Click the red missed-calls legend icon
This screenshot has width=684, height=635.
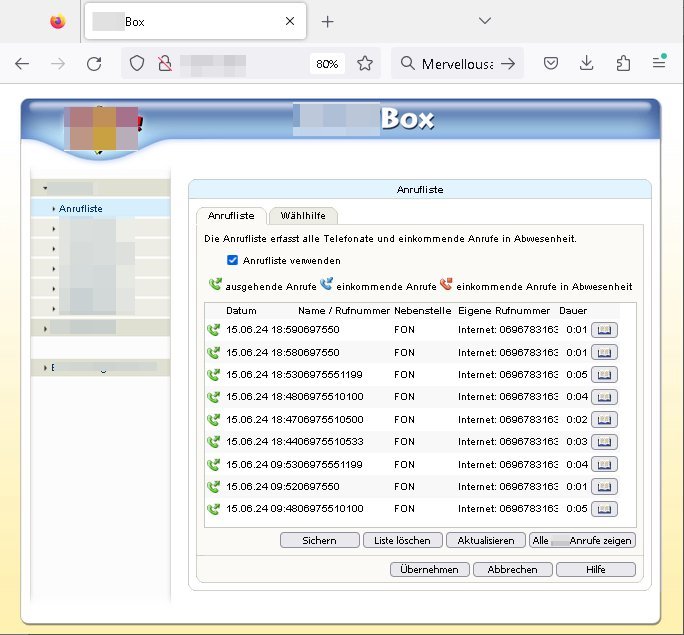(446, 284)
